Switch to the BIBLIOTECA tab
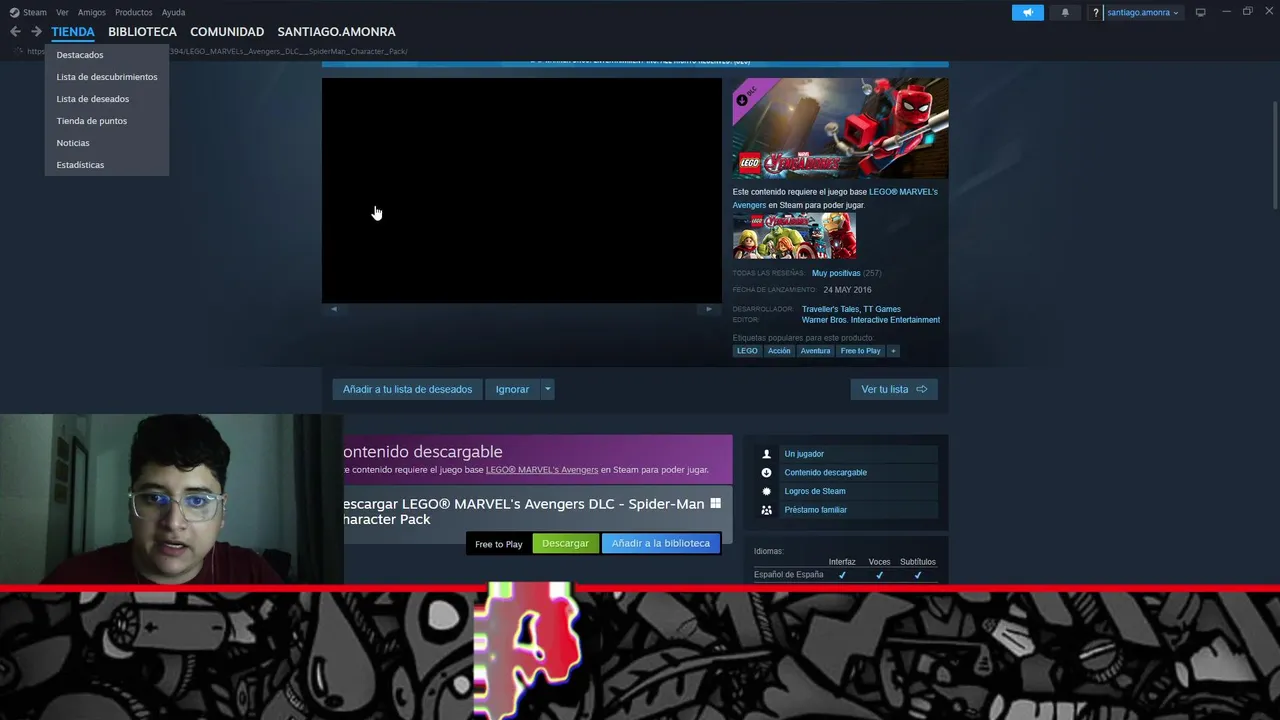 point(142,32)
